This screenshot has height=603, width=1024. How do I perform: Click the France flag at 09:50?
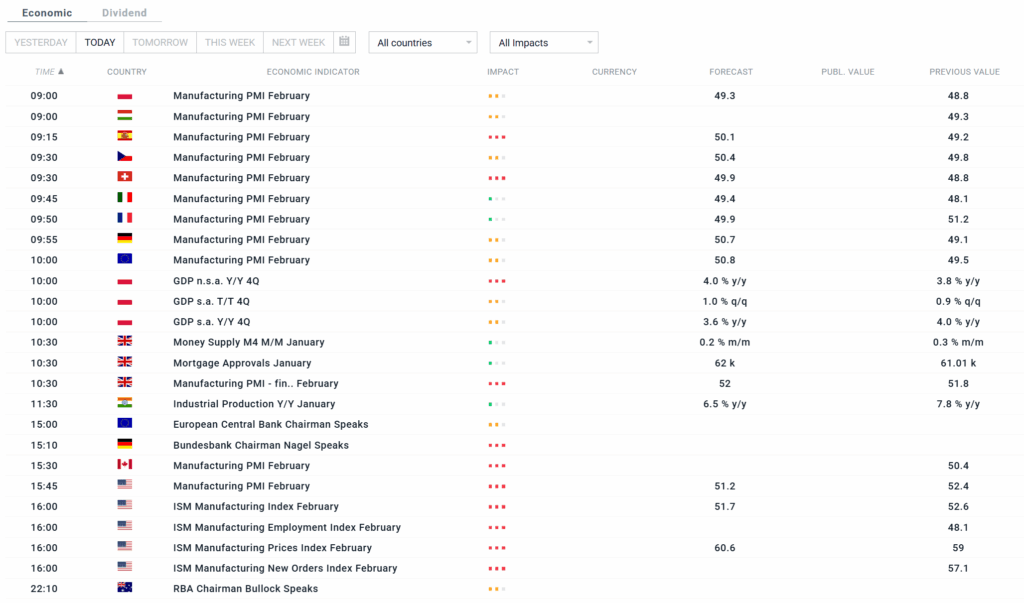click(x=125, y=218)
